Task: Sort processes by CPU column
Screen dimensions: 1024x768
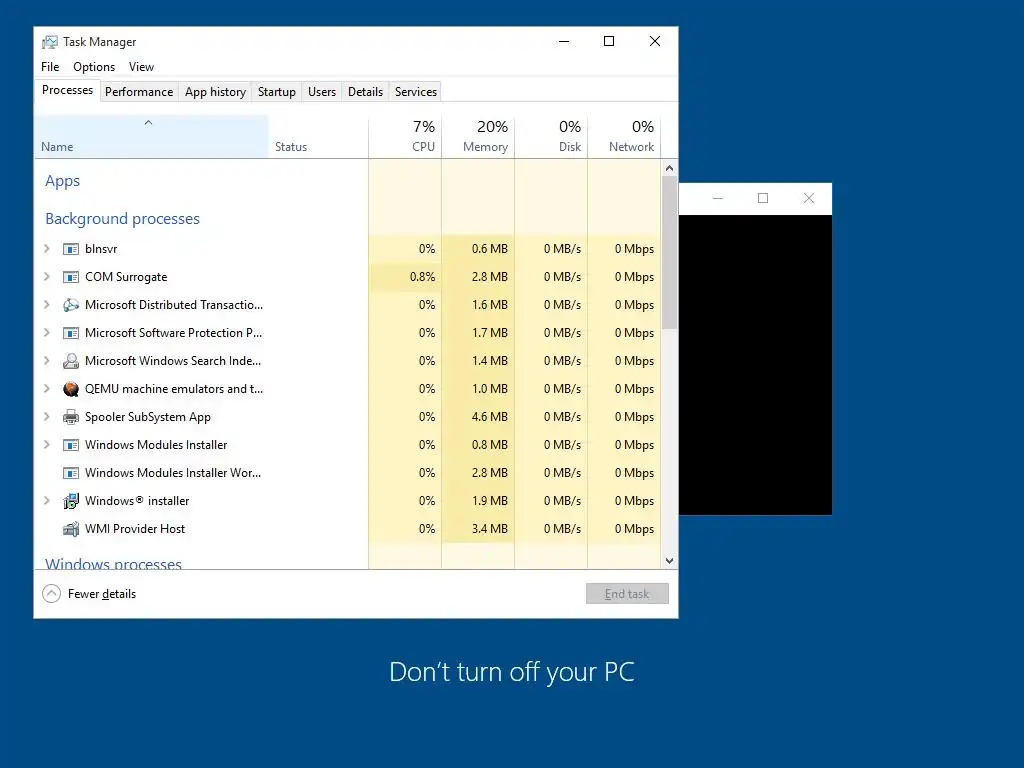Action: (406, 136)
